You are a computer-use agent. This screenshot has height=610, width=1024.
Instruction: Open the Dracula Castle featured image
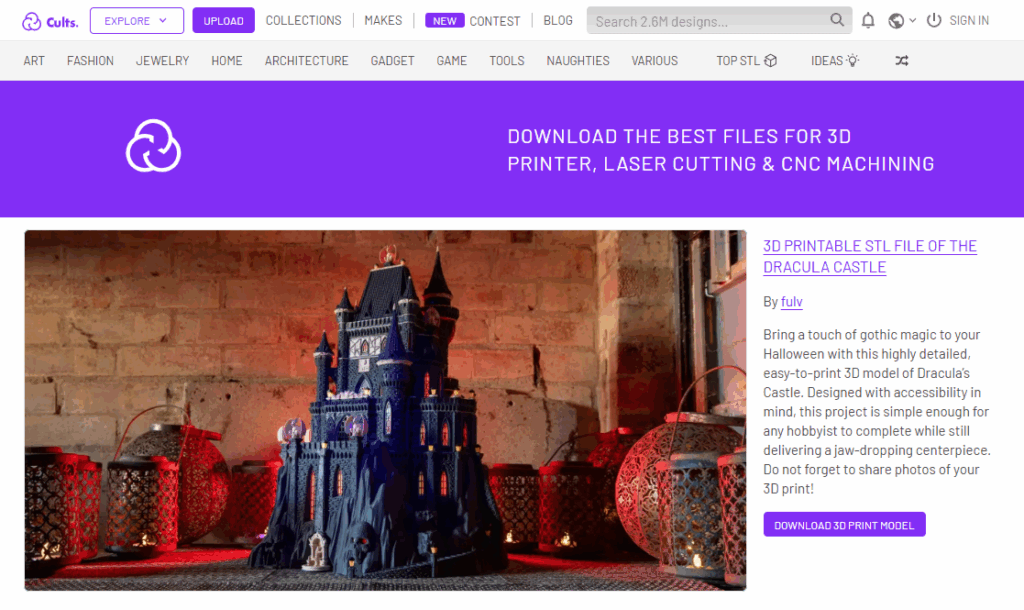(385, 410)
